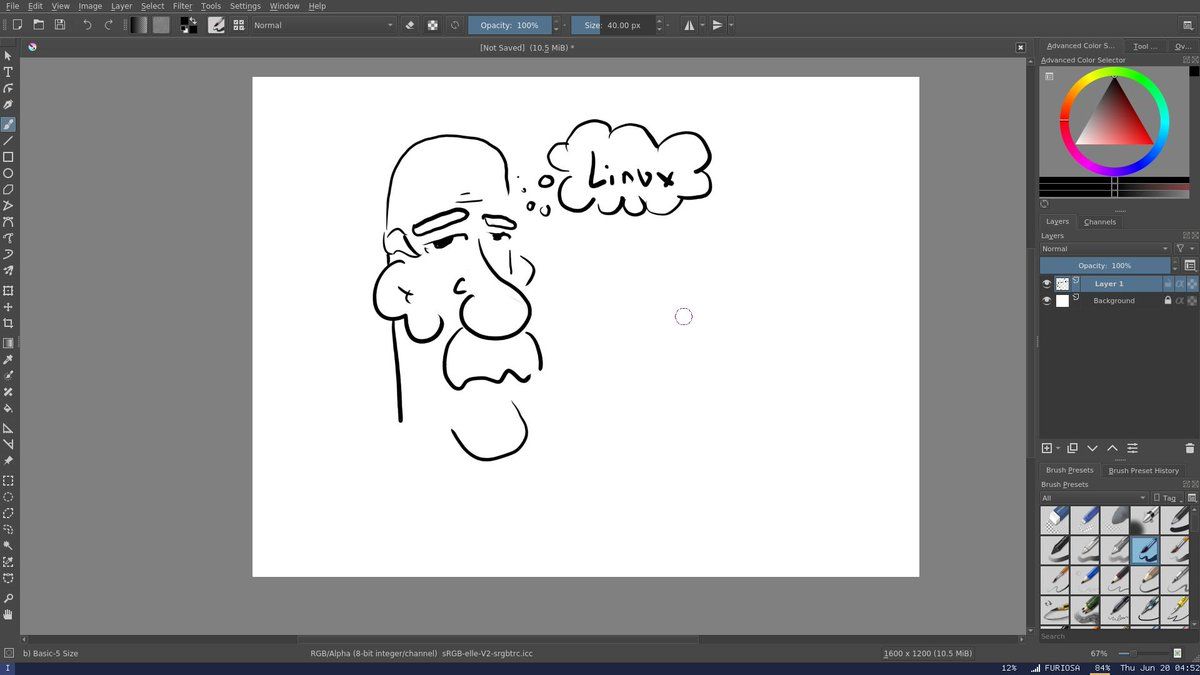Open the layer filter funnel dropdown
This screenshot has height=675, width=1200.
pyautogui.click(x=1184, y=249)
